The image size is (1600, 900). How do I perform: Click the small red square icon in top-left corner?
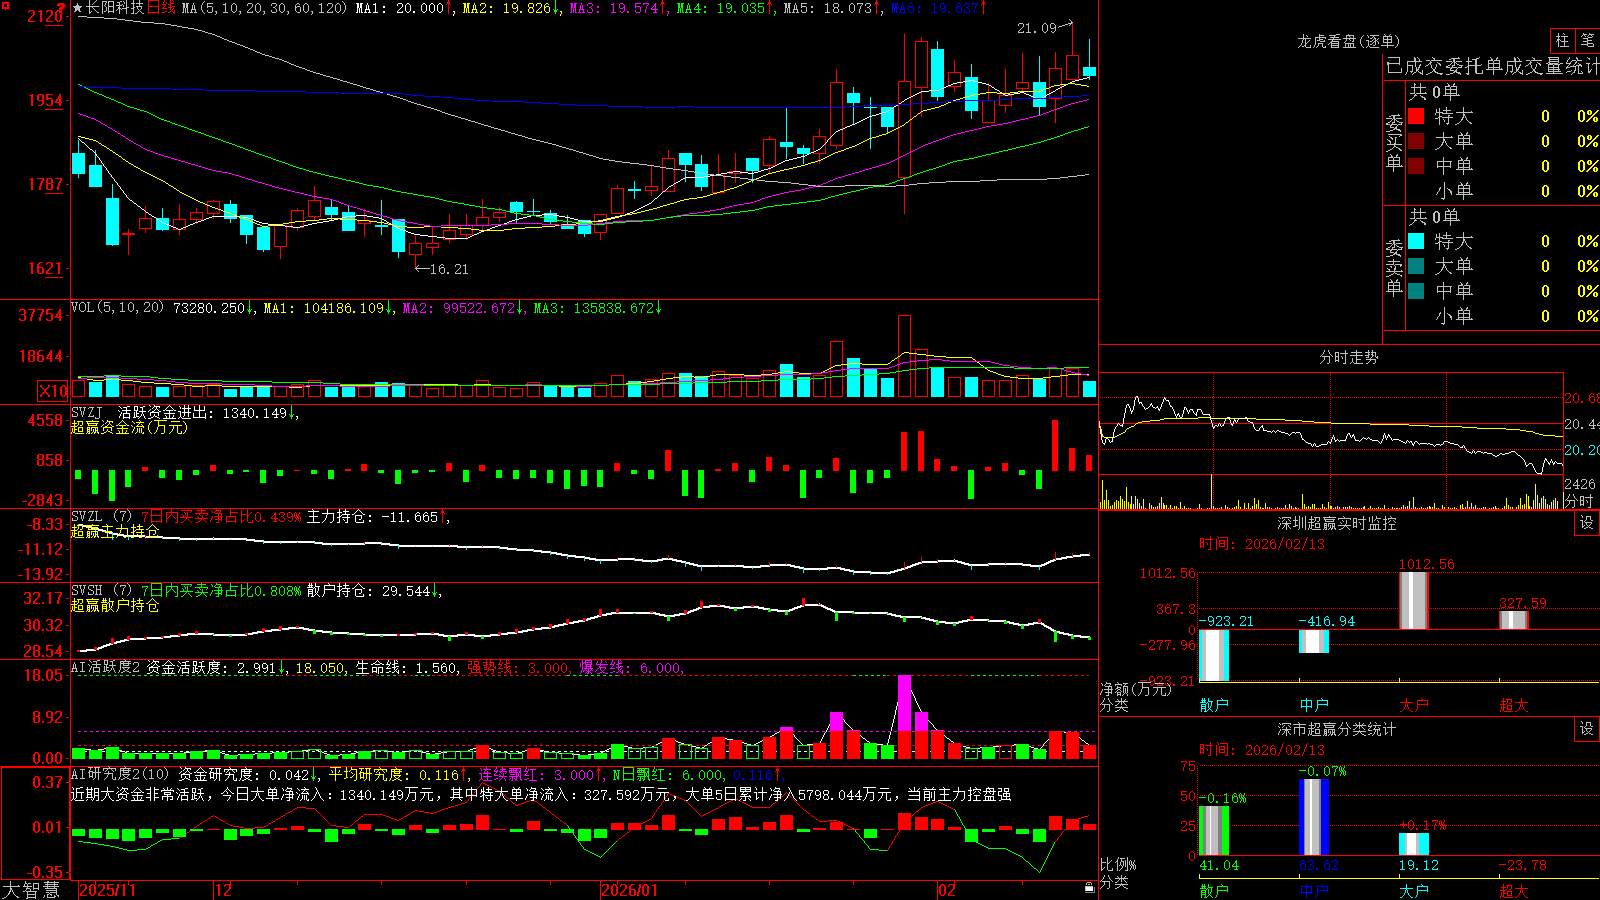(5, 5)
